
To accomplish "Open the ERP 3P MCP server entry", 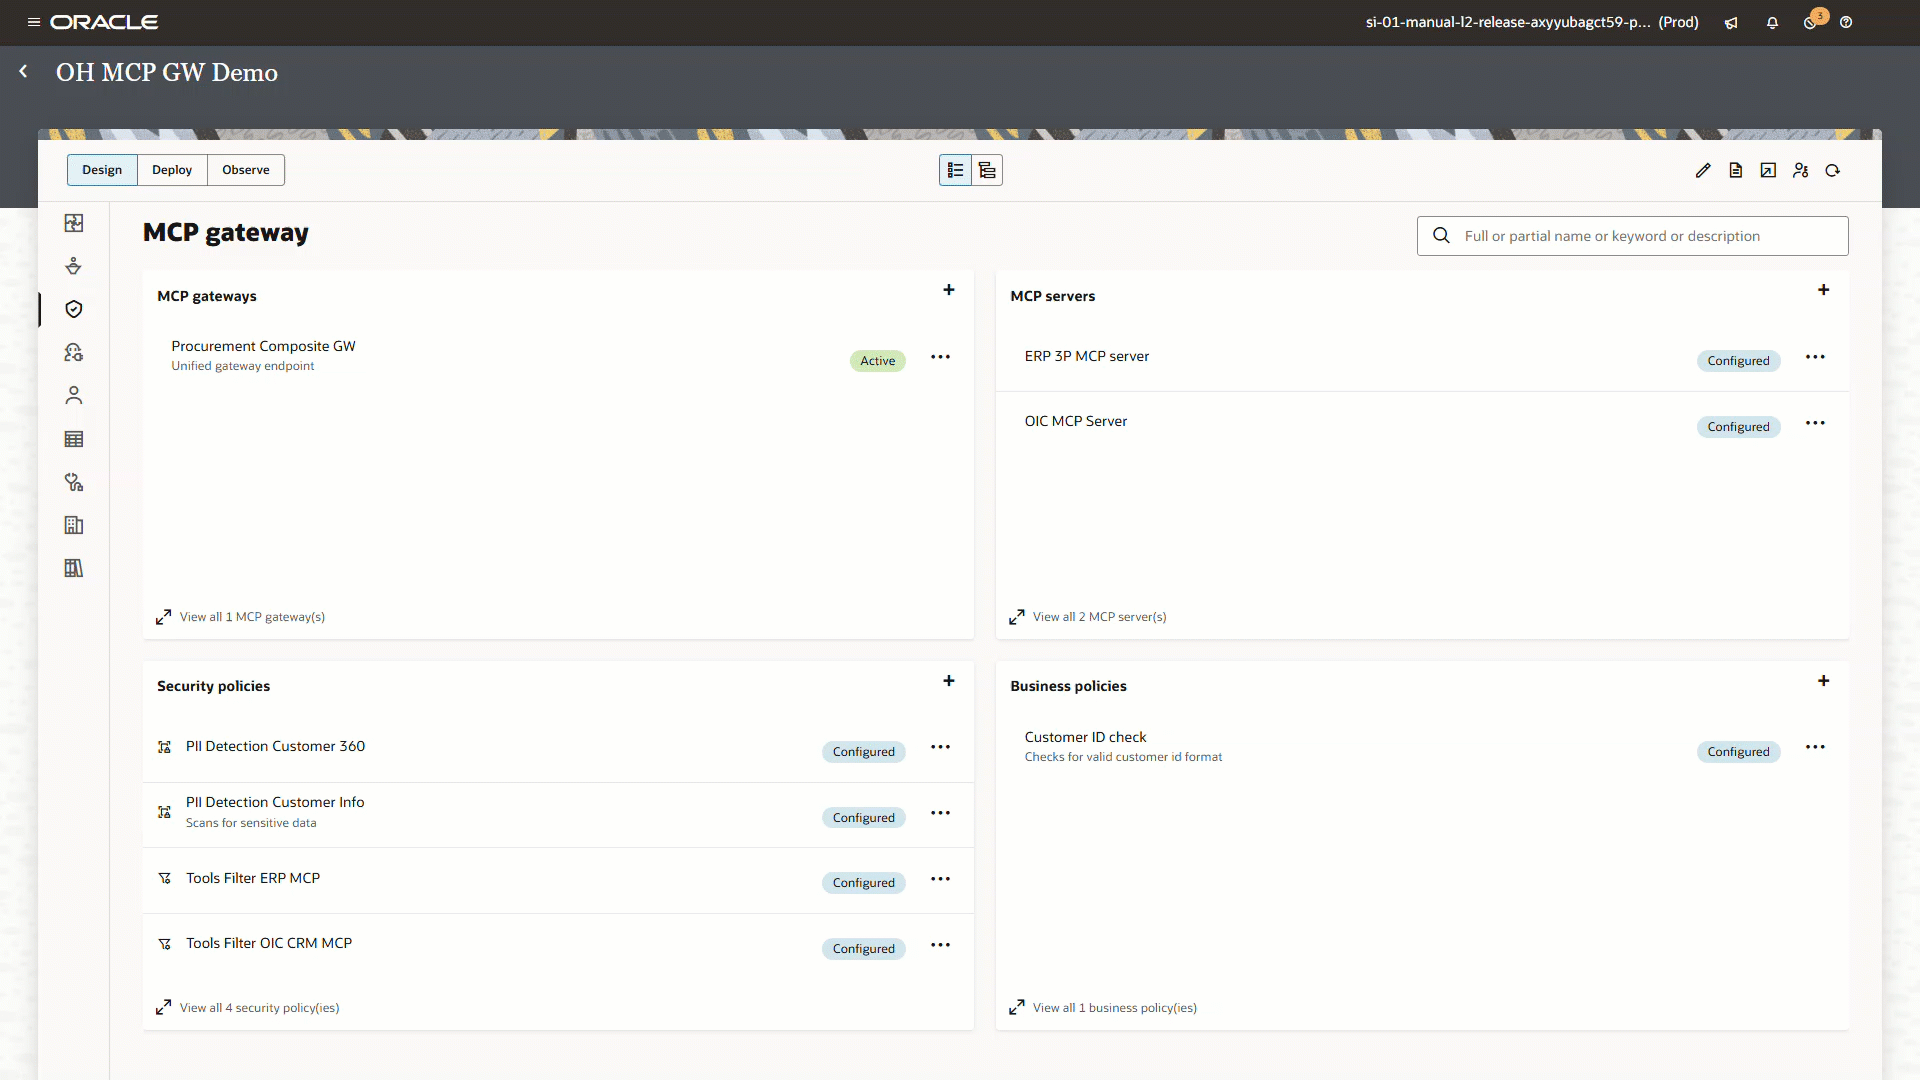I will [1087, 356].
